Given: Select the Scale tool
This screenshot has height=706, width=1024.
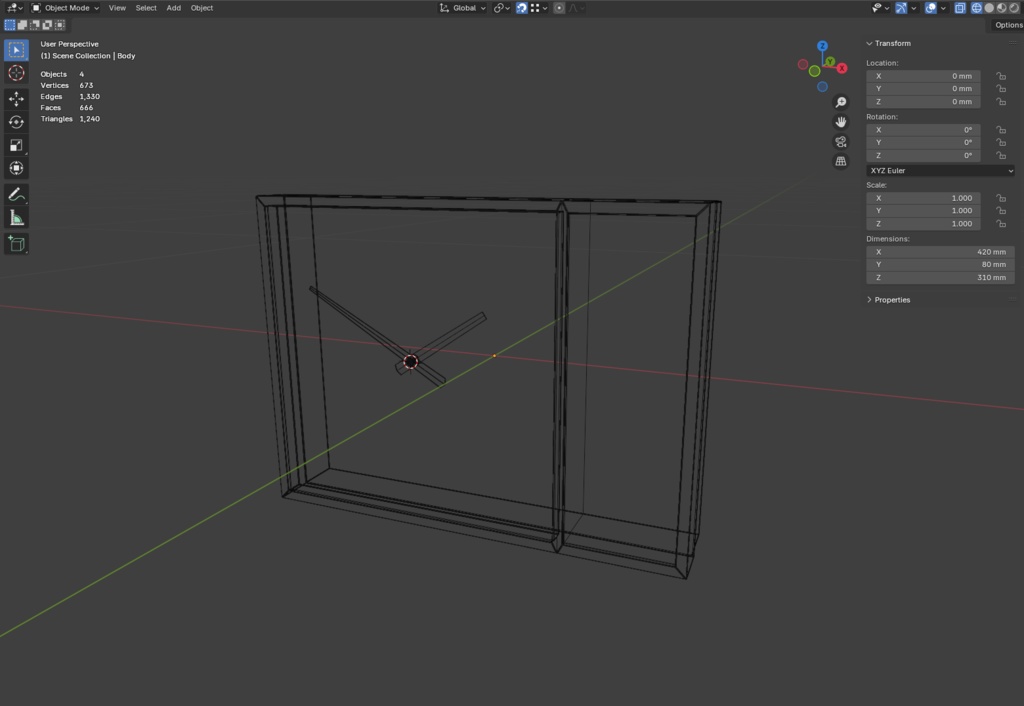Looking at the screenshot, I should coord(16,145).
